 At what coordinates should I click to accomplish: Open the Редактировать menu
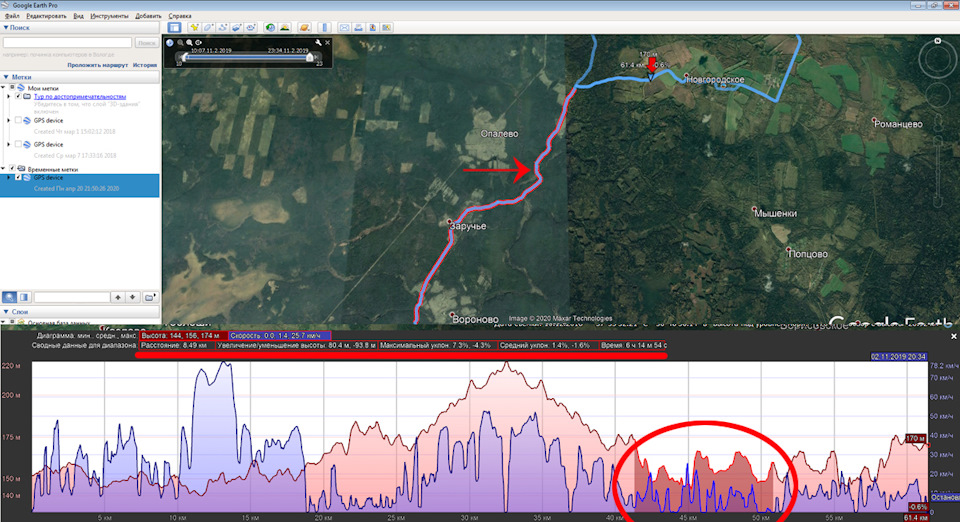46,16
